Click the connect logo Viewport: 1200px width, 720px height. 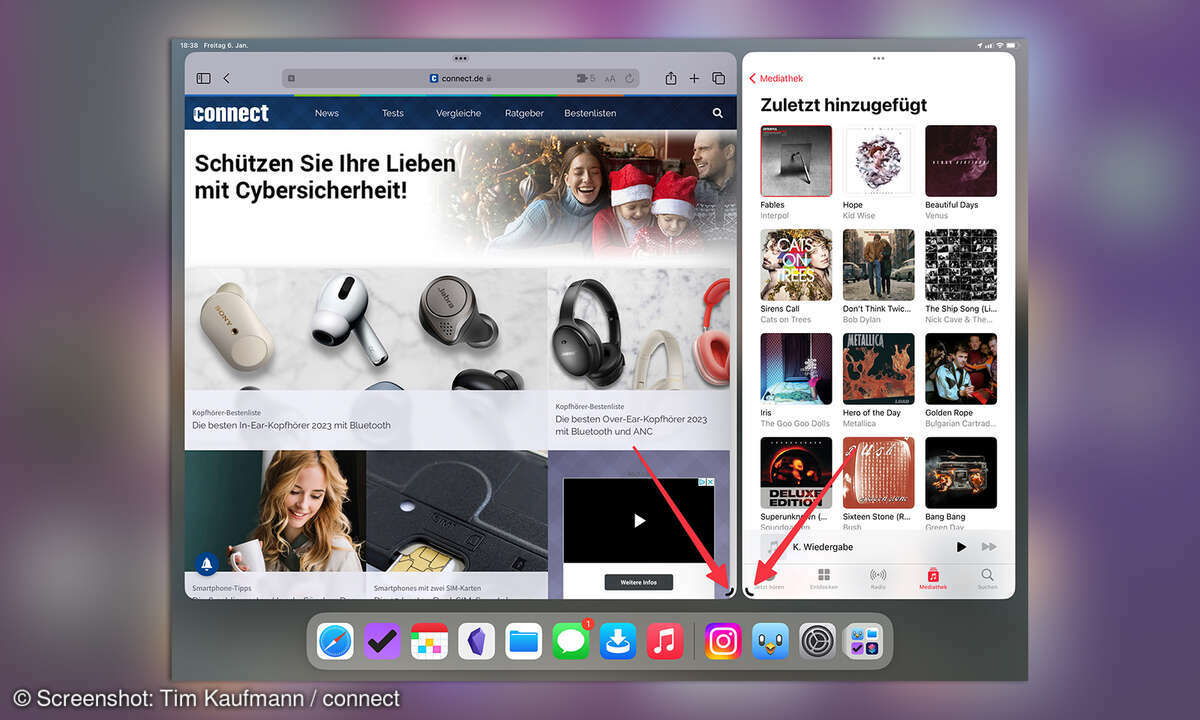click(x=231, y=113)
